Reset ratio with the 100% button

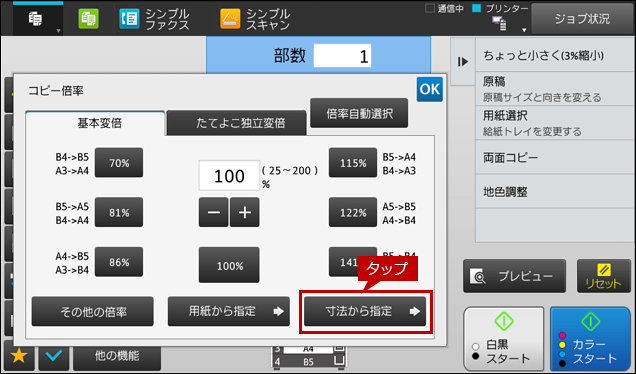[229, 265]
